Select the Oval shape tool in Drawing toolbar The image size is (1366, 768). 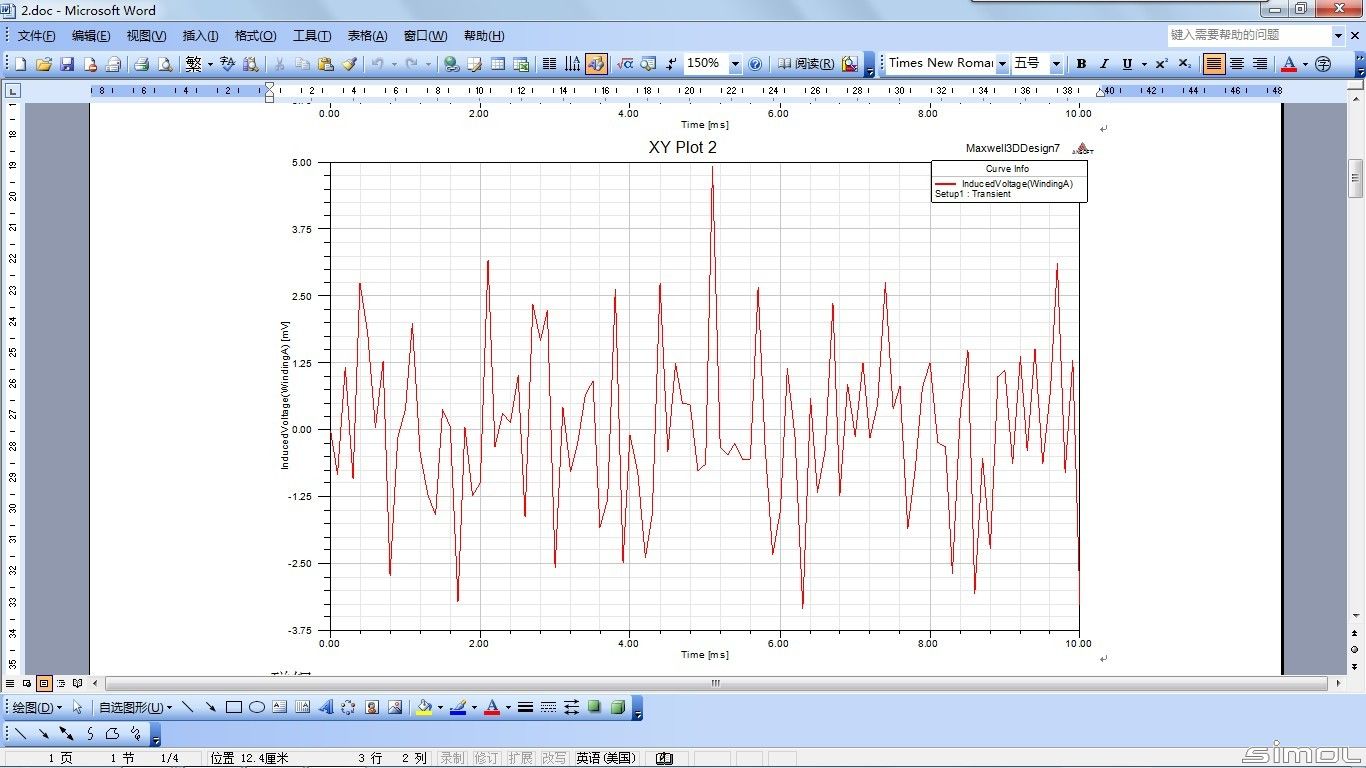(257, 707)
